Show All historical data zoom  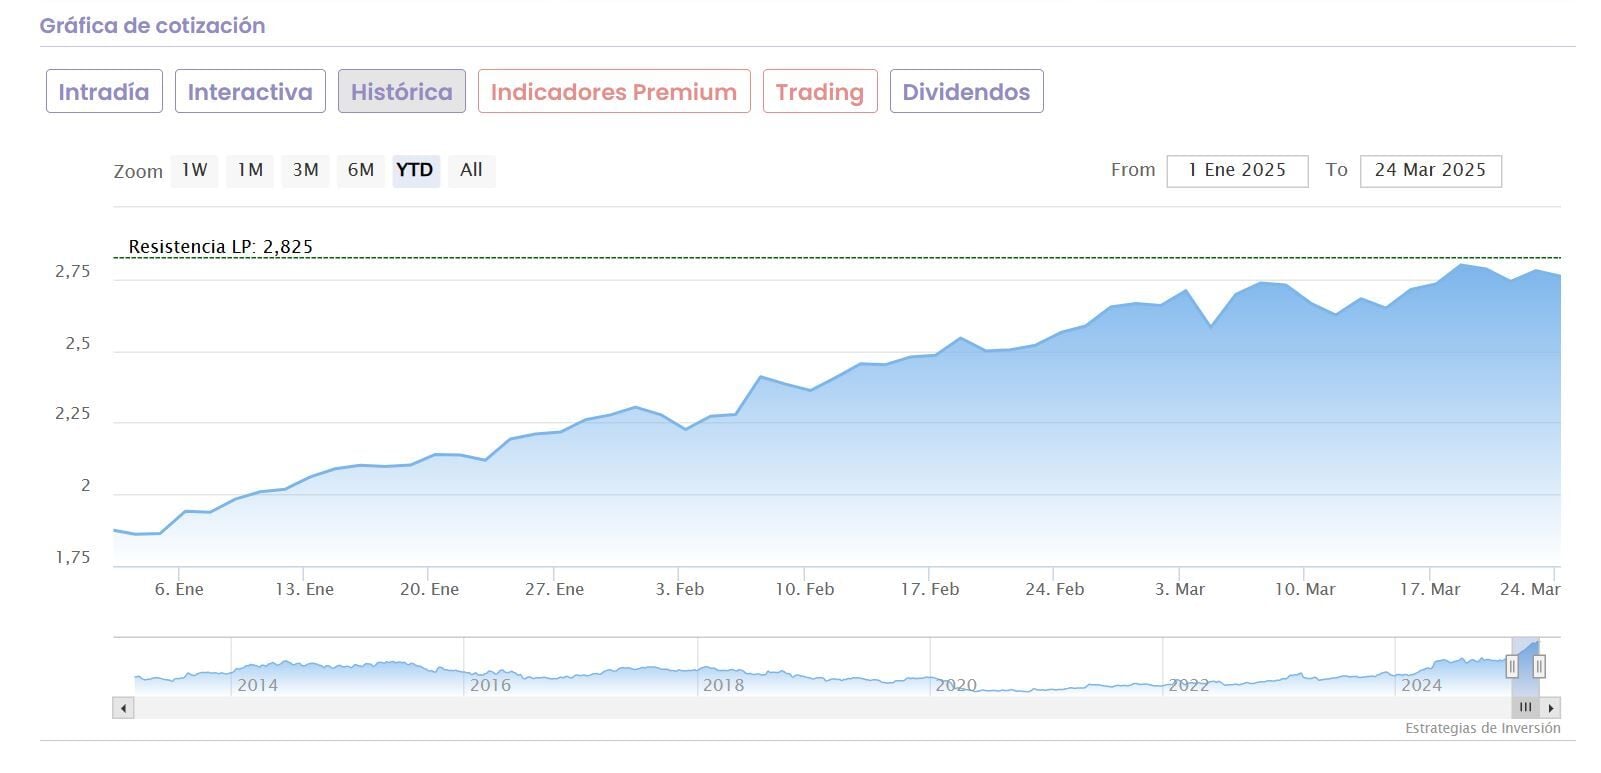[x=471, y=170]
